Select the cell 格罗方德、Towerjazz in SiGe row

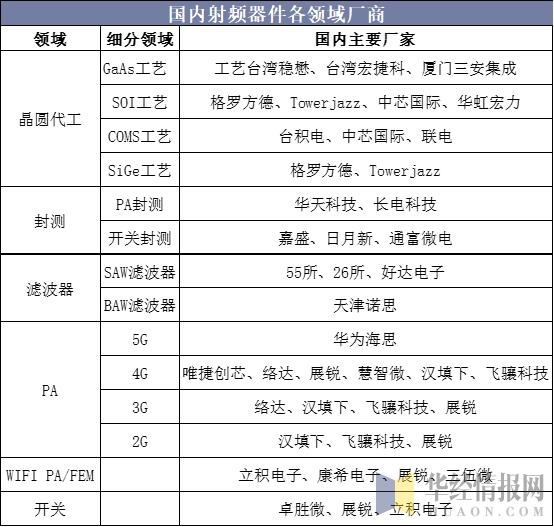pyautogui.click(x=366, y=170)
